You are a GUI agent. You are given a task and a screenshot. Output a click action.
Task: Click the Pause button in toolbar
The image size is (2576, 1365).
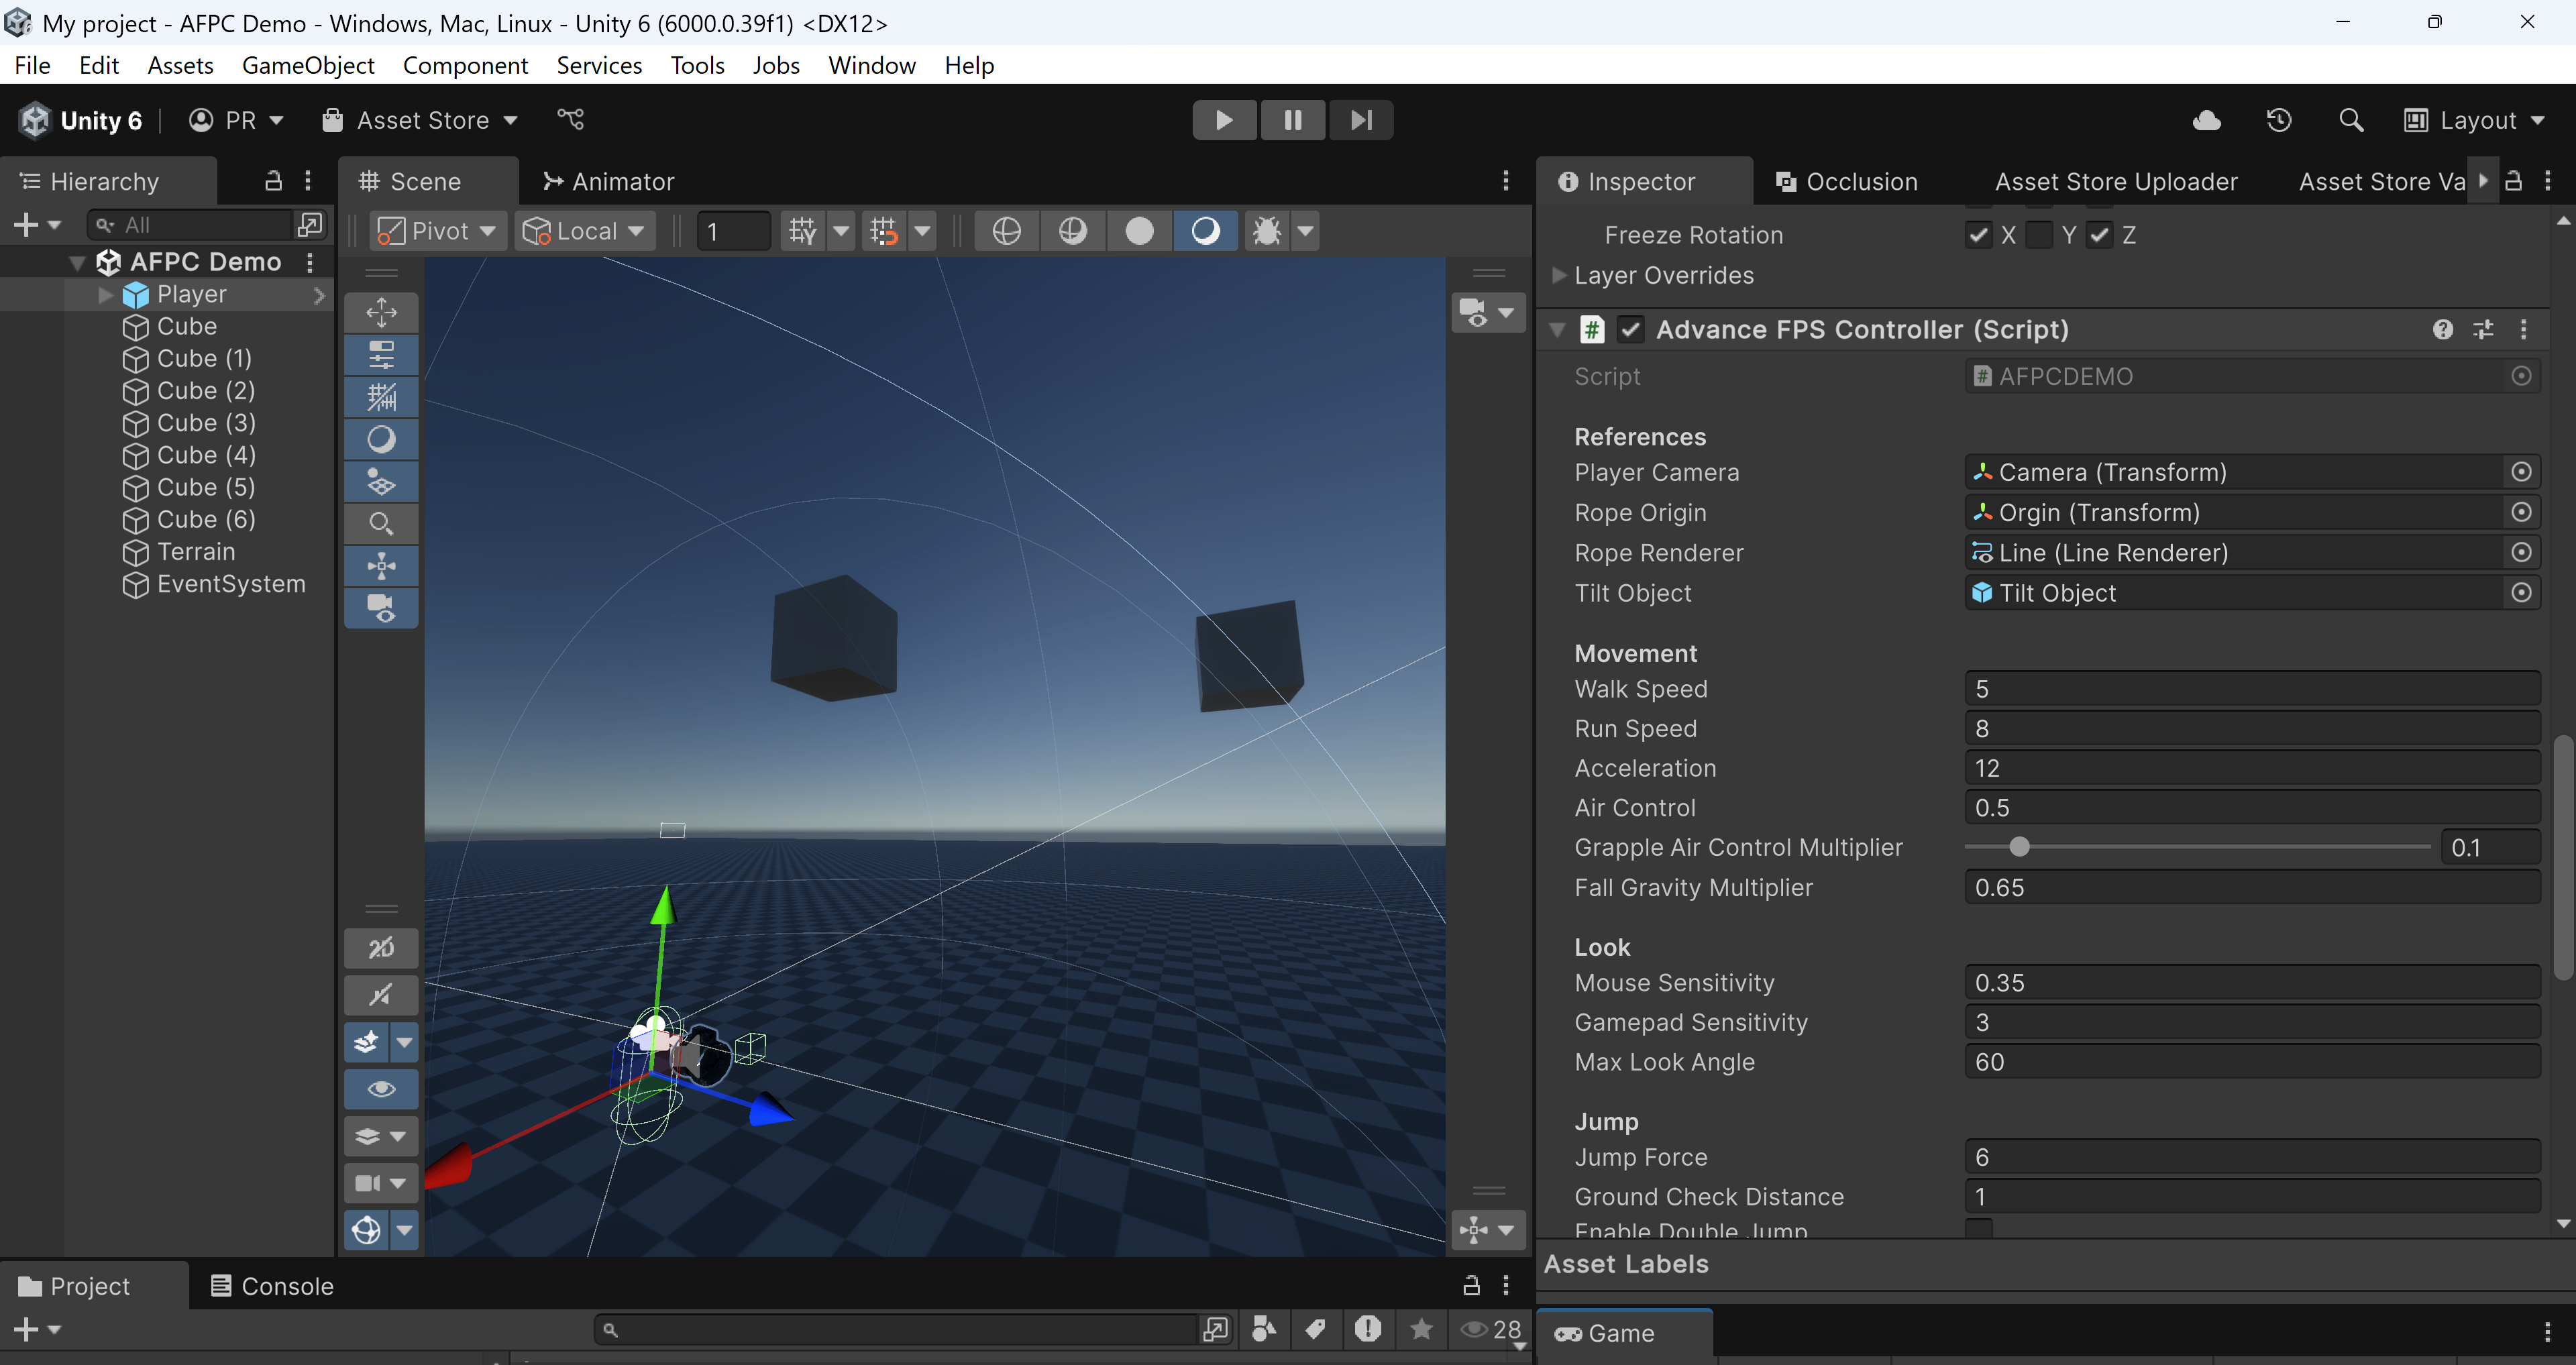tap(1292, 120)
